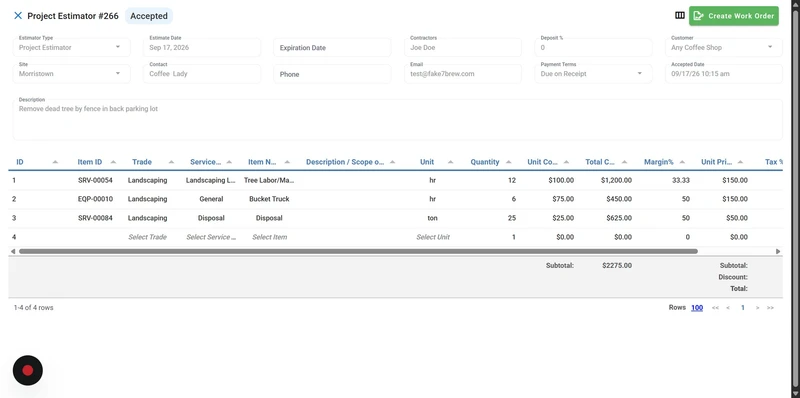This screenshot has height=398, width=800.
Task: Sort by Unit column arrow
Action: (451, 162)
